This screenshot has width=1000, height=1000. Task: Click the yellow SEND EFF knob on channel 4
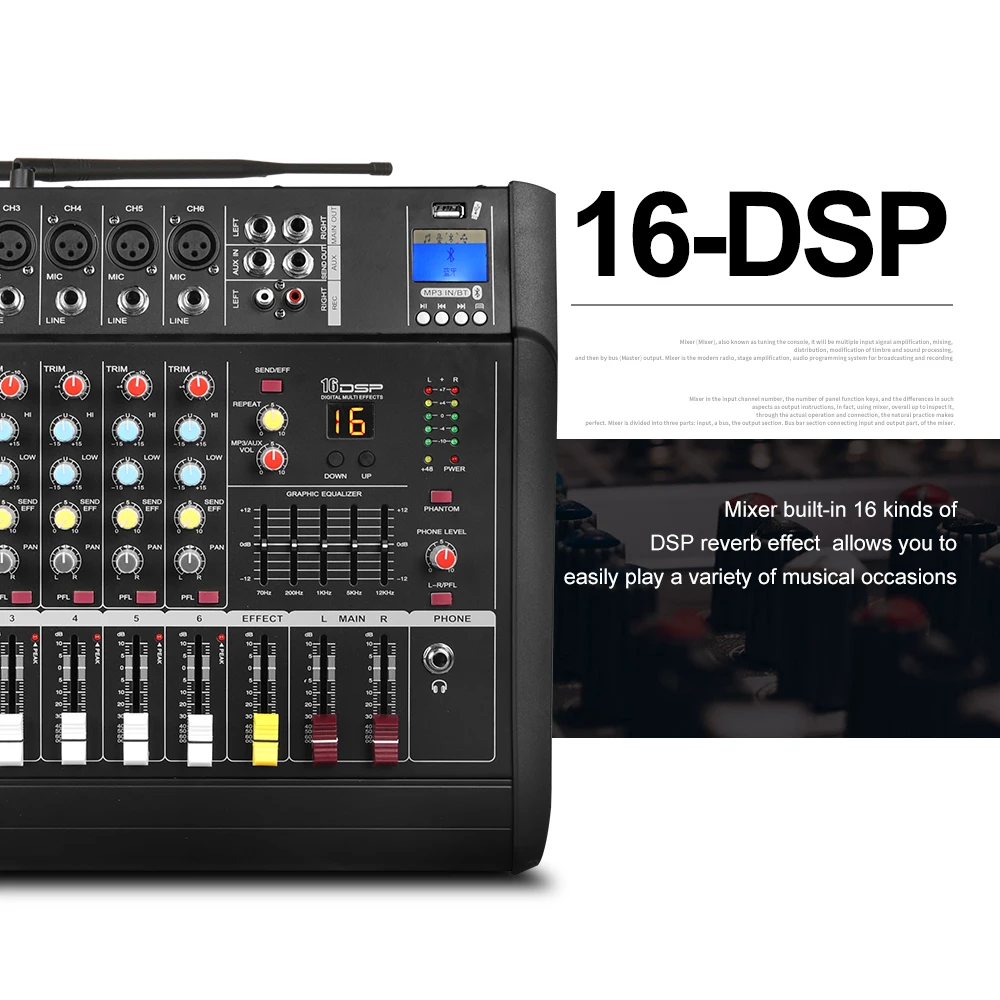pyautogui.click(x=66, y=518)
